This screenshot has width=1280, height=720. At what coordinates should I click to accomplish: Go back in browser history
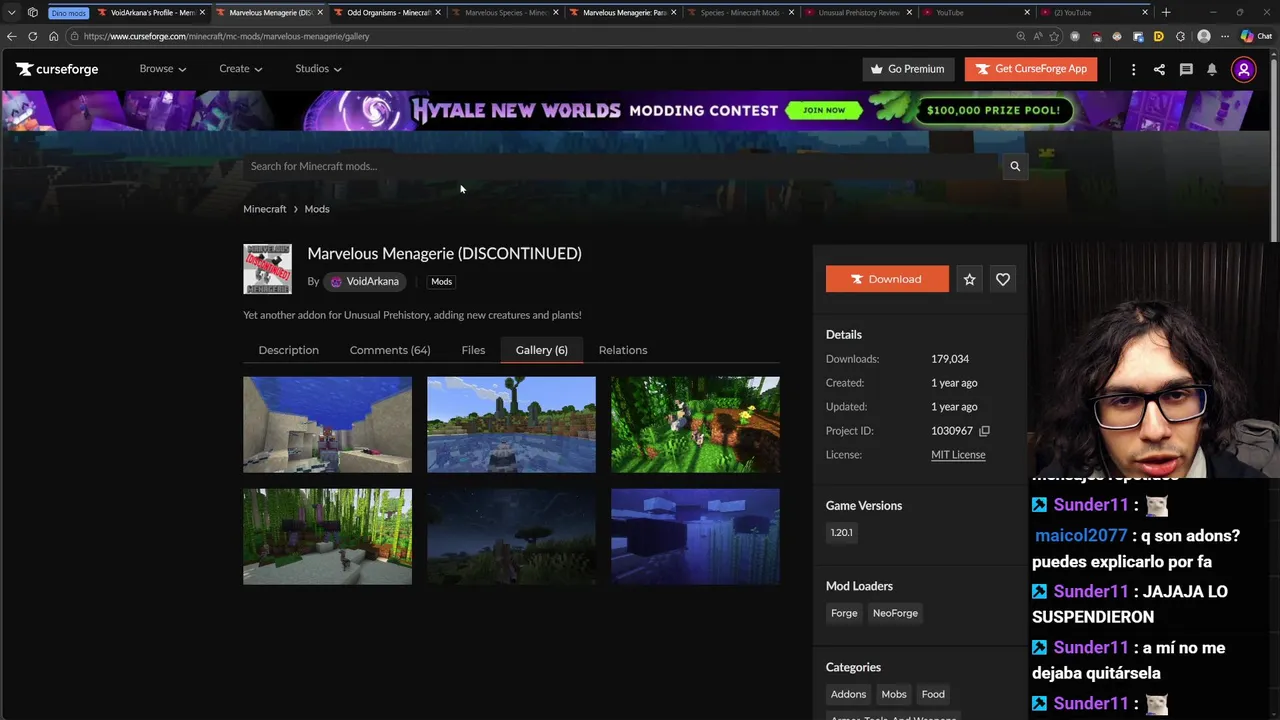pos(11,36)
